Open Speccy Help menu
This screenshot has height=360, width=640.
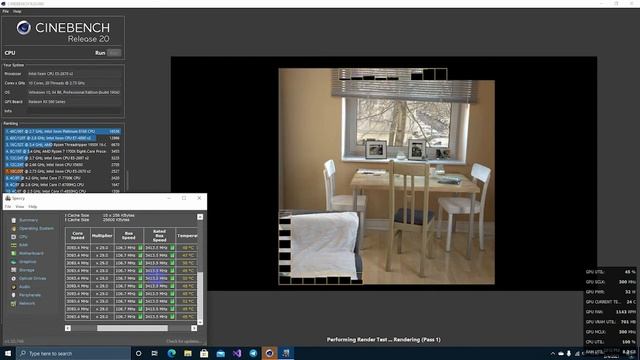point(33,207)
